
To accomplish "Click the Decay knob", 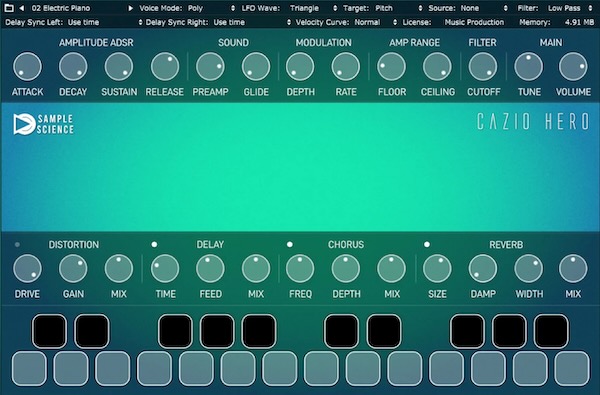I will [x=73, y=67].
